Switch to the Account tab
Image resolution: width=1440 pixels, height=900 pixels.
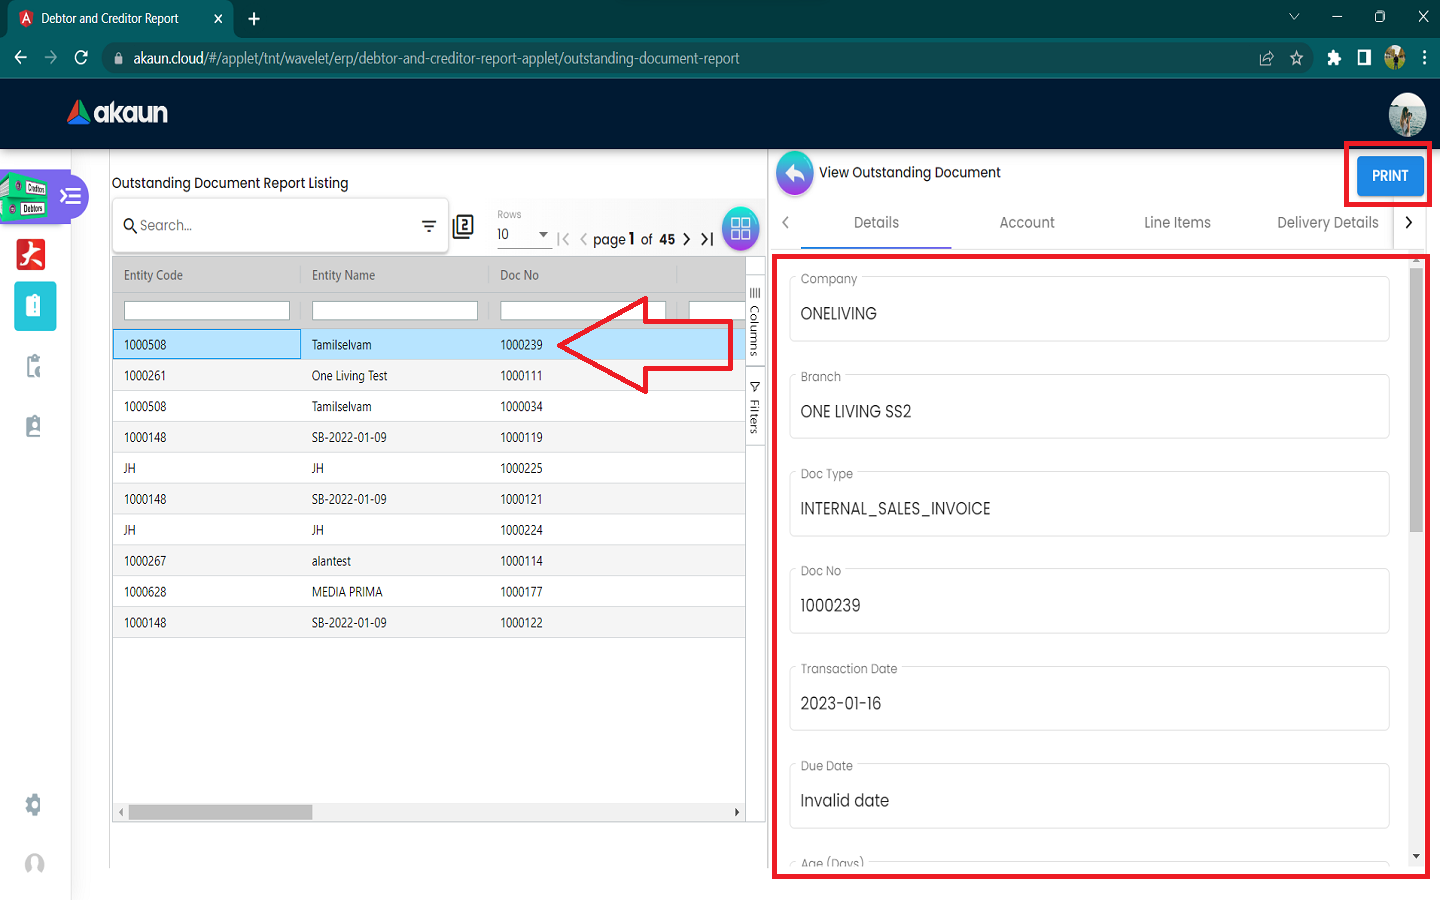click(x=1026, y=223)
